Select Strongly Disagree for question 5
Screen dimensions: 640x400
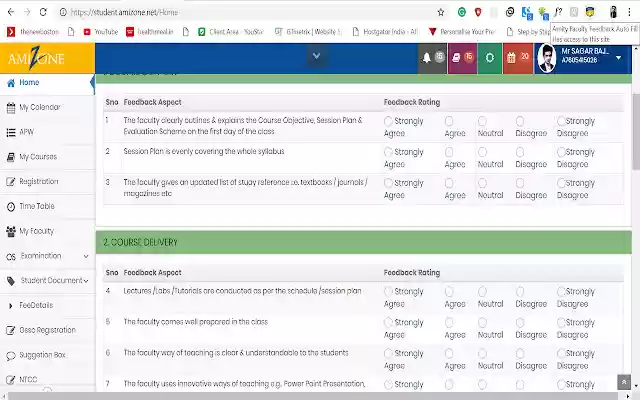point(561,322)
